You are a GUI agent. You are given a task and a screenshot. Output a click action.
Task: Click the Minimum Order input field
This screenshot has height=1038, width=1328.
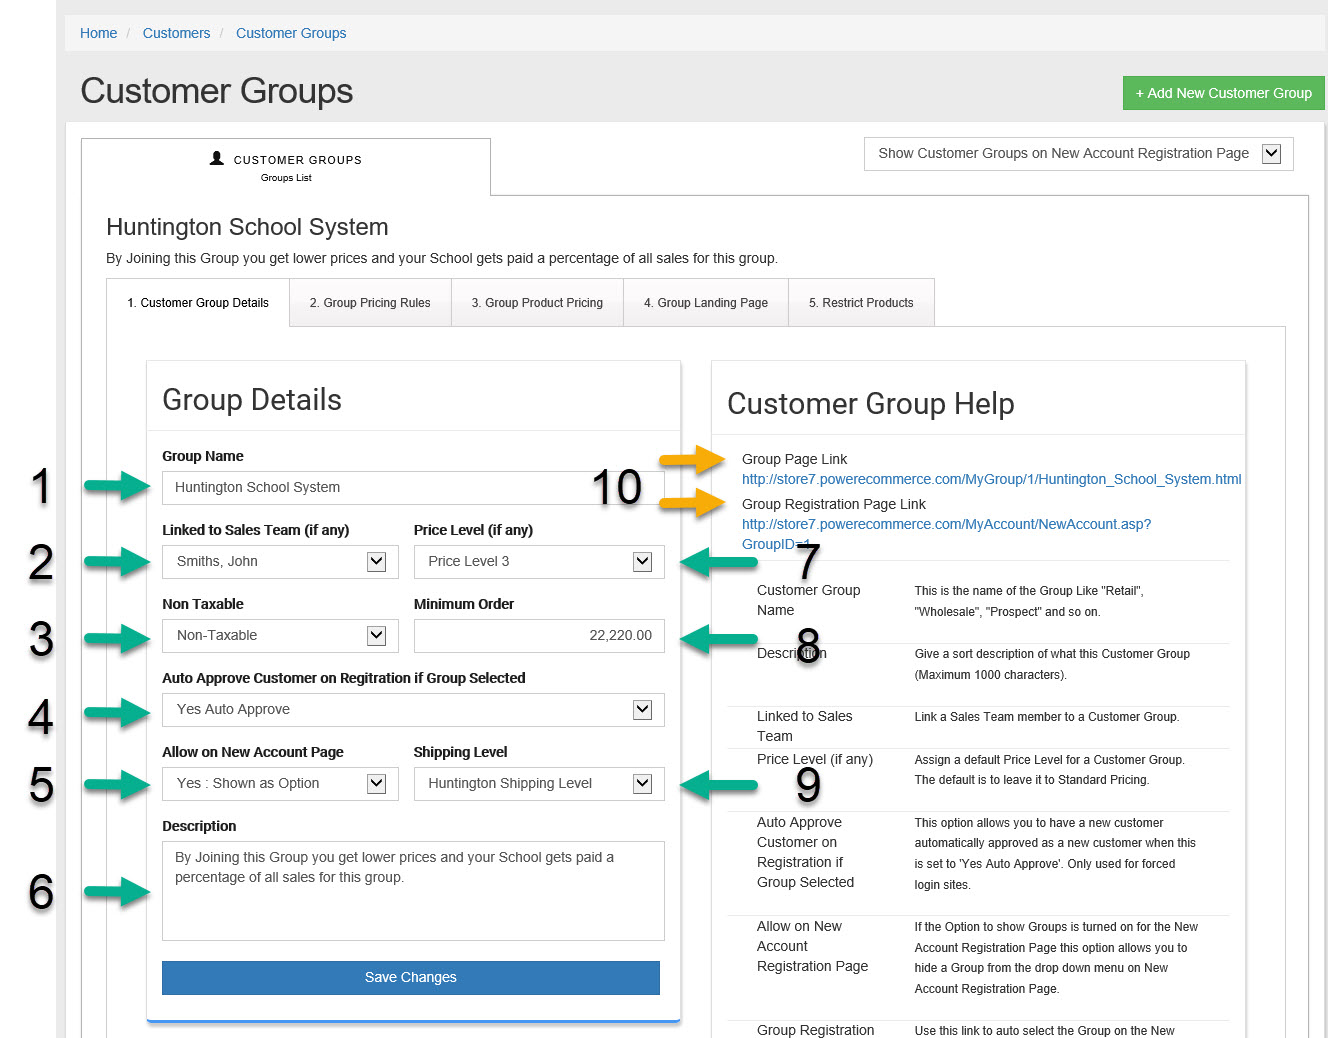[539, 636]
